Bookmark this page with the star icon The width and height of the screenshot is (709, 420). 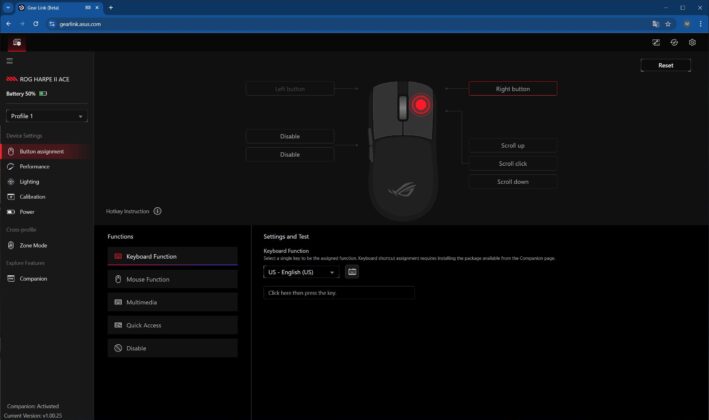coord(668,24)
